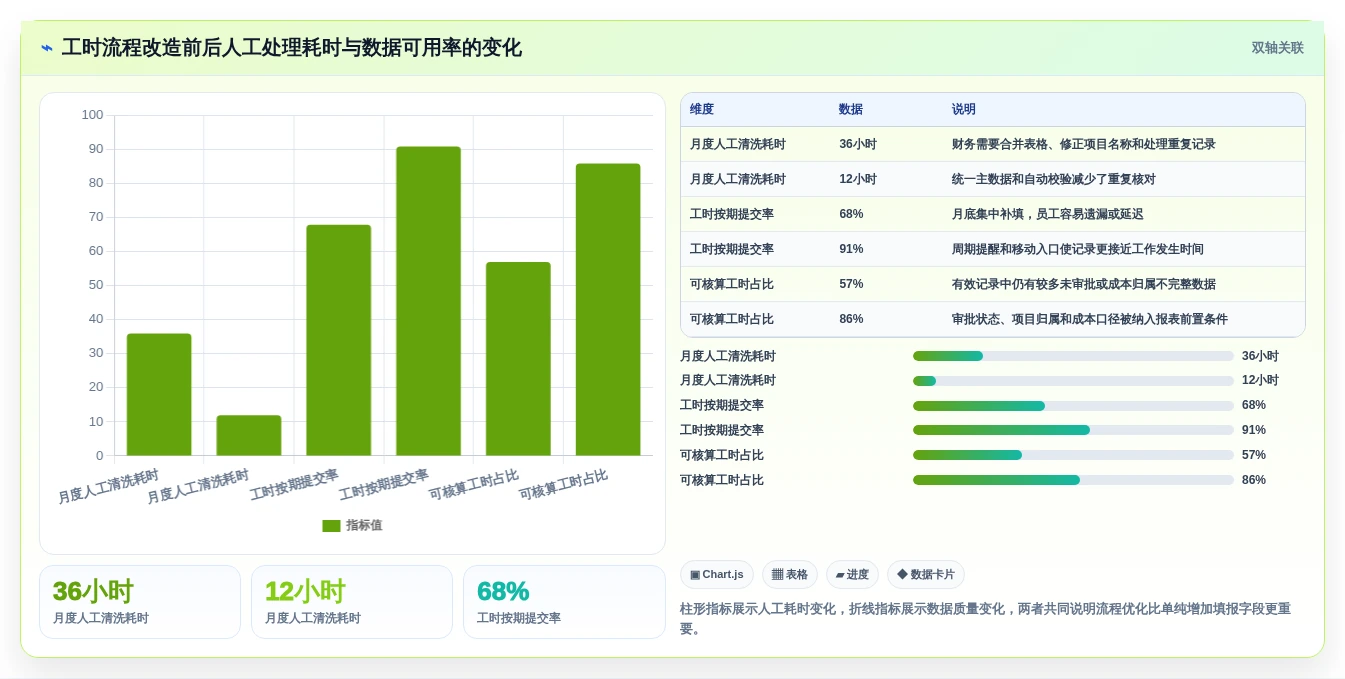Screen dimensions: 1345x679
Task: Click the progress bar for the 36小时 row
Action: point(1073,356)
